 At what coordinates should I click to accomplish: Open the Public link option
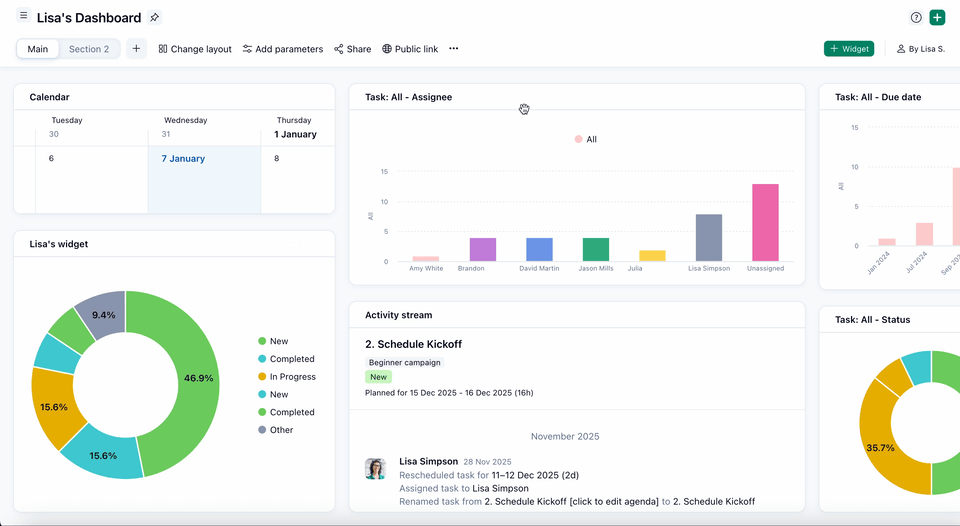pyautogui.click(x=410, y=49)
